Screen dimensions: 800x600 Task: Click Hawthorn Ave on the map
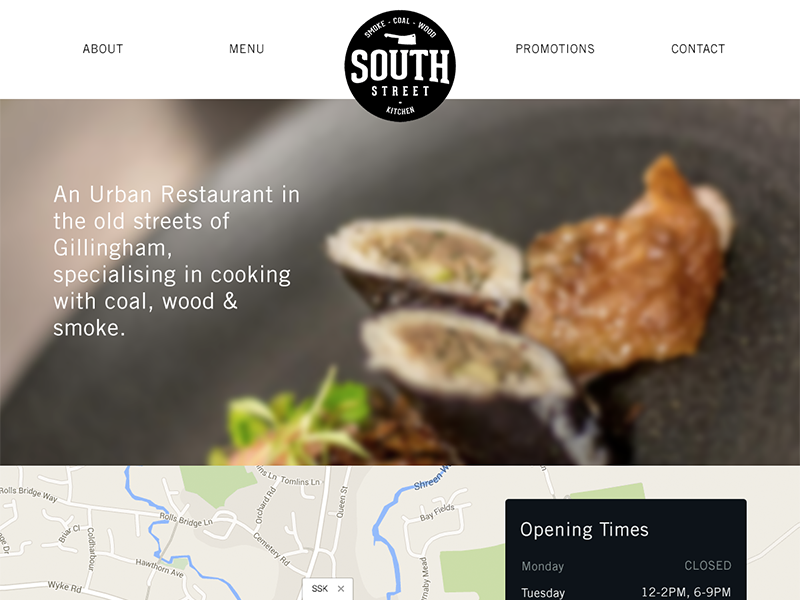pos(159,567)
